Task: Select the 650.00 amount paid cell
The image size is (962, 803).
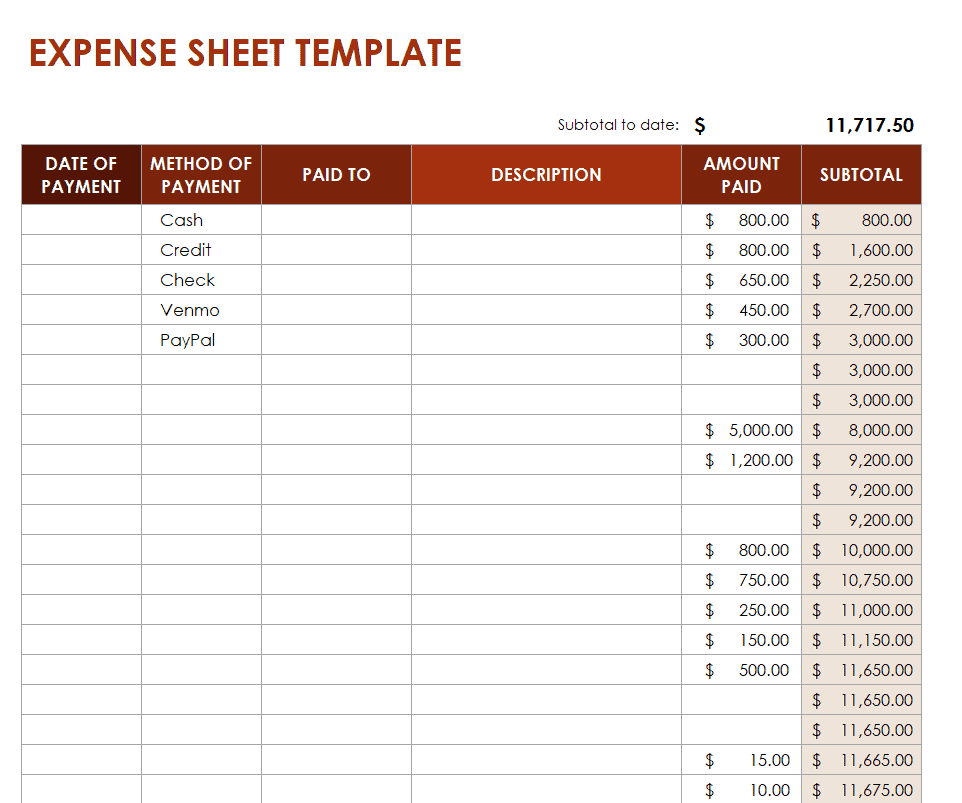Action: pos(741,280)
